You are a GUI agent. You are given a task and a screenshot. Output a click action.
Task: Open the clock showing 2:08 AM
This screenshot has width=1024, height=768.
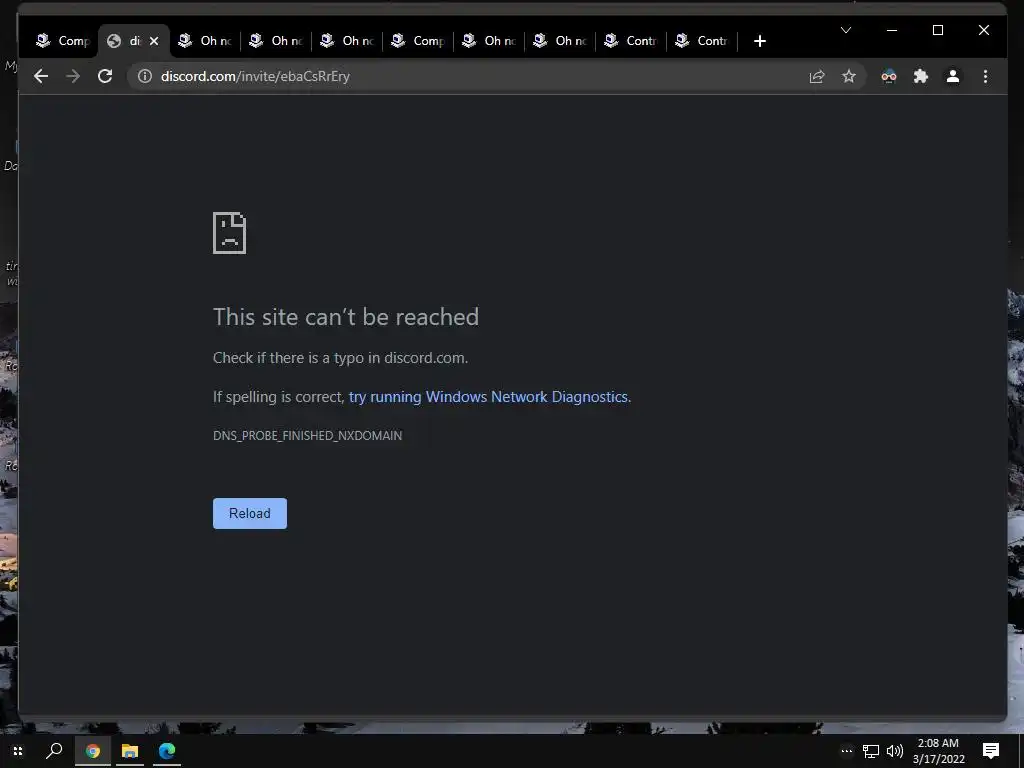point(938,751)
